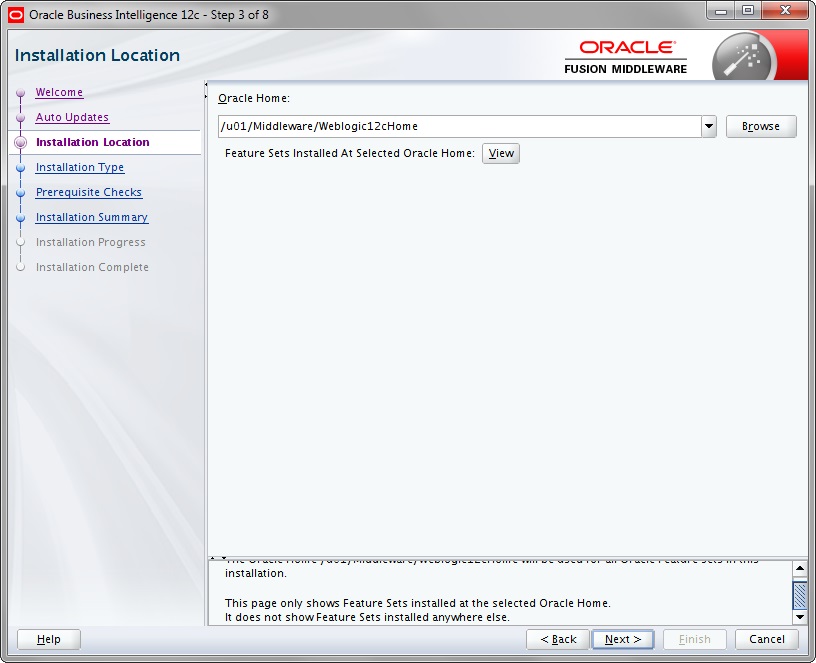Image resolution: width=816 pixels, height=663 pixels.
Task: Click the text 'It does not show Feature Sets installed anywhere else.'
Action: pyautogui.click(x=367, y=617)
